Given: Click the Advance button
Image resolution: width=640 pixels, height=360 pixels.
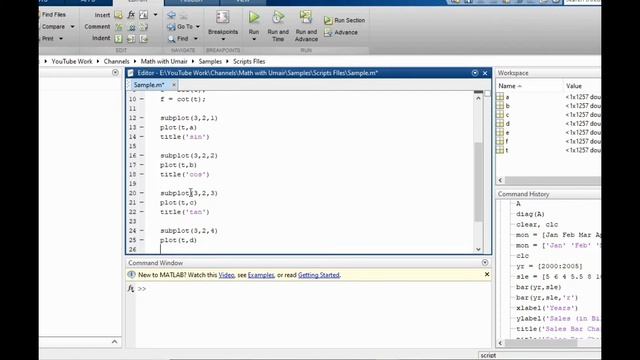Looking at the screenshot, I should pos(341,32).
